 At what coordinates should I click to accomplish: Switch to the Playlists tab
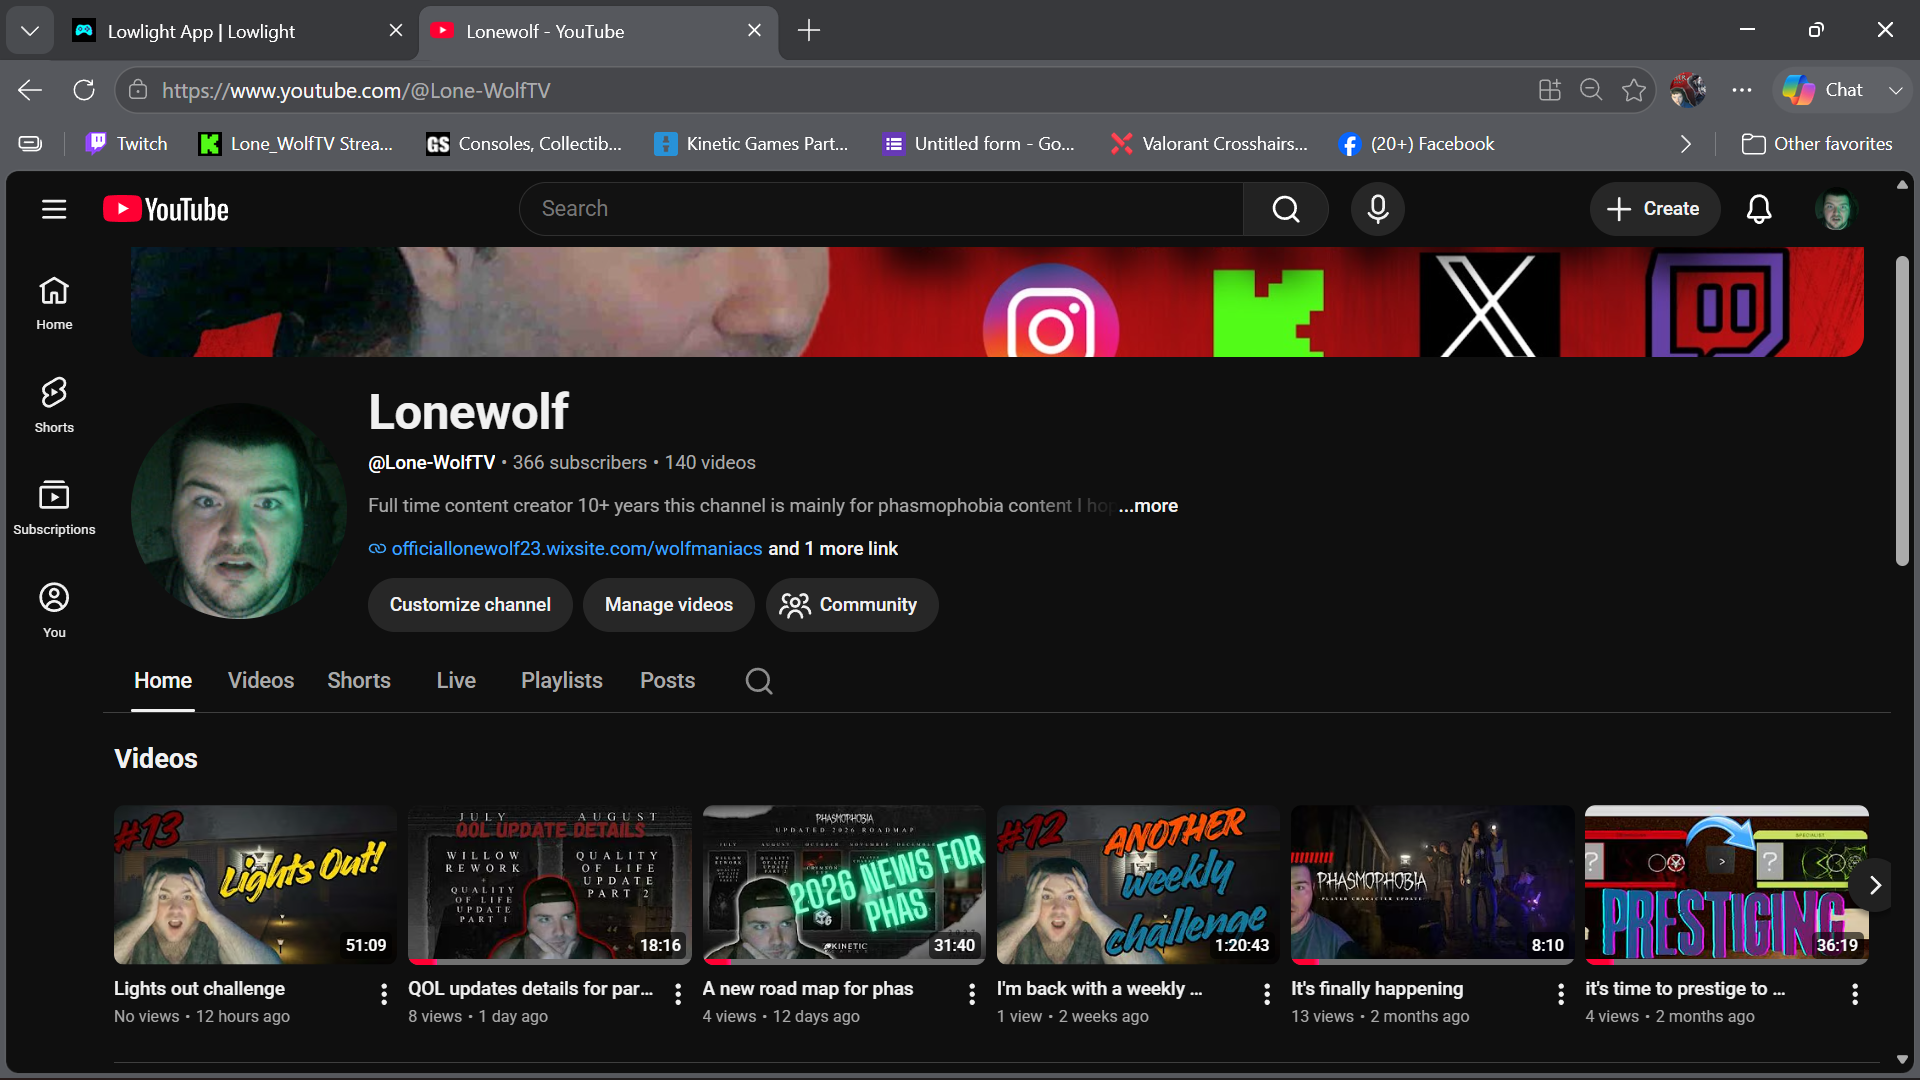tap(562, 681)
